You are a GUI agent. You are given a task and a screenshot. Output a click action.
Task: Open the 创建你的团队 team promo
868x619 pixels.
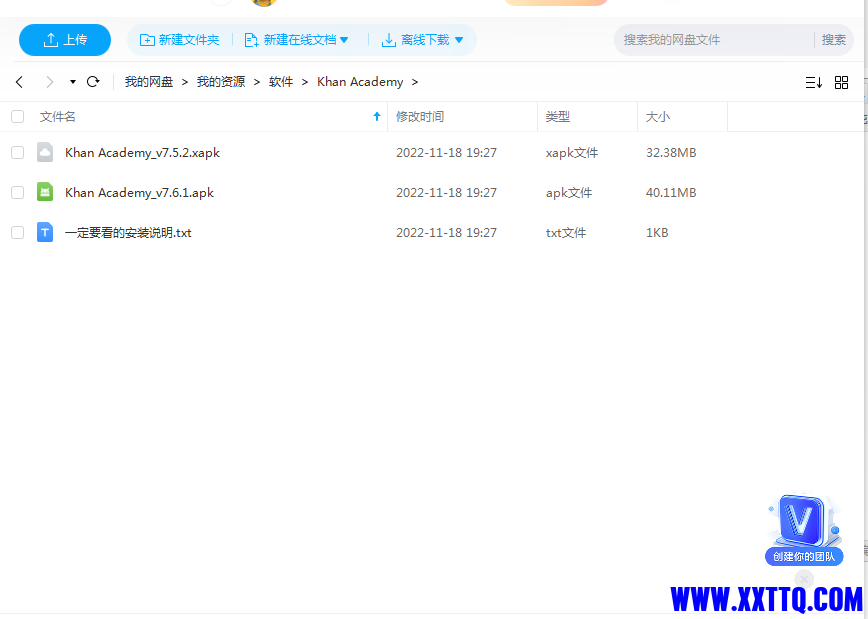point(804,530)
